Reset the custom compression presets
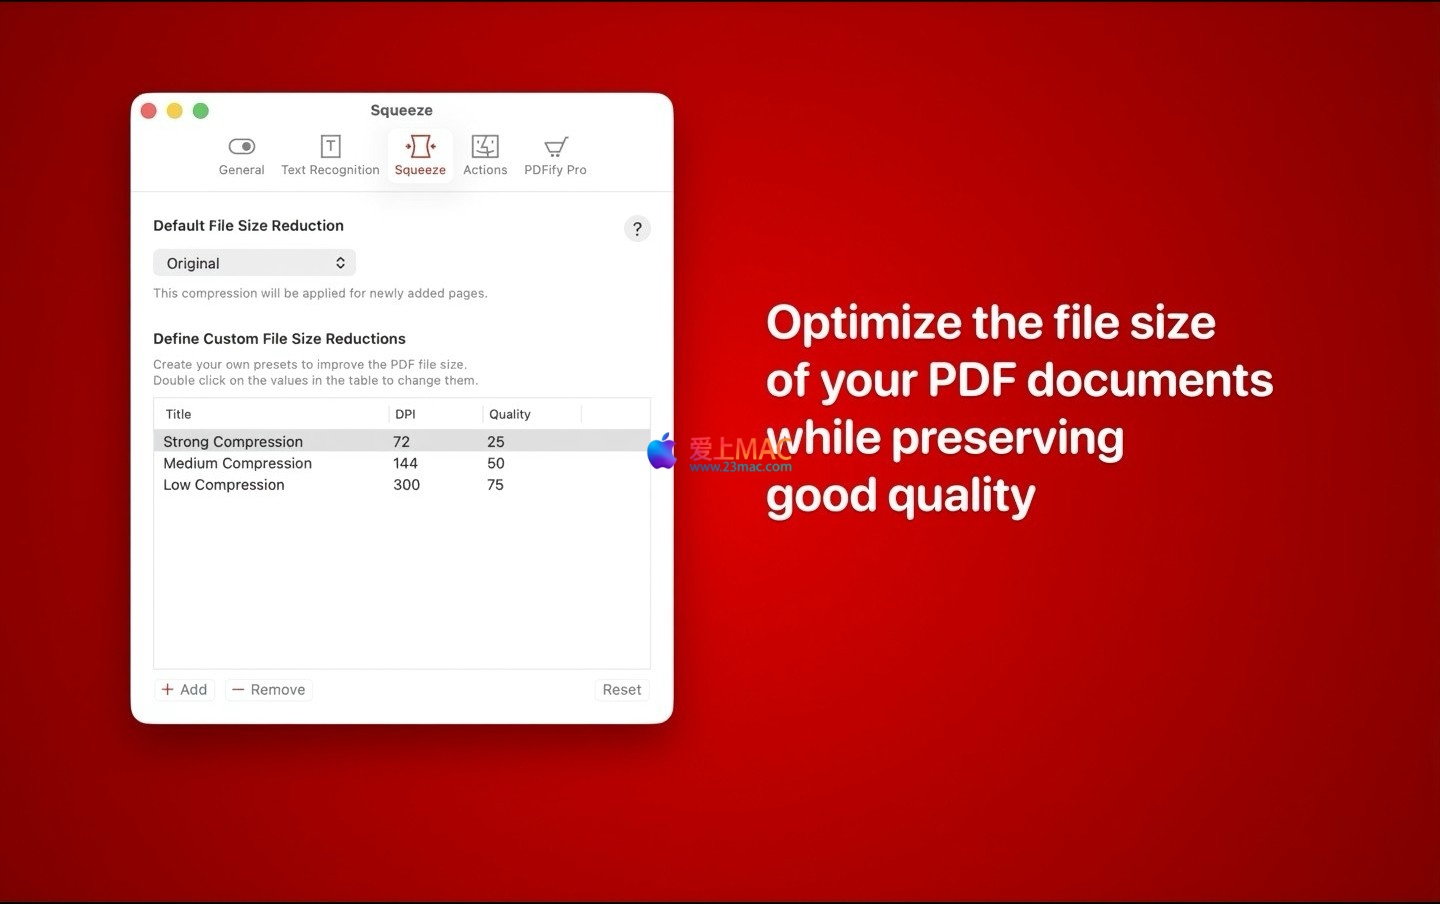The width and height of the screenshot is (1440, 904). (621, 690)
